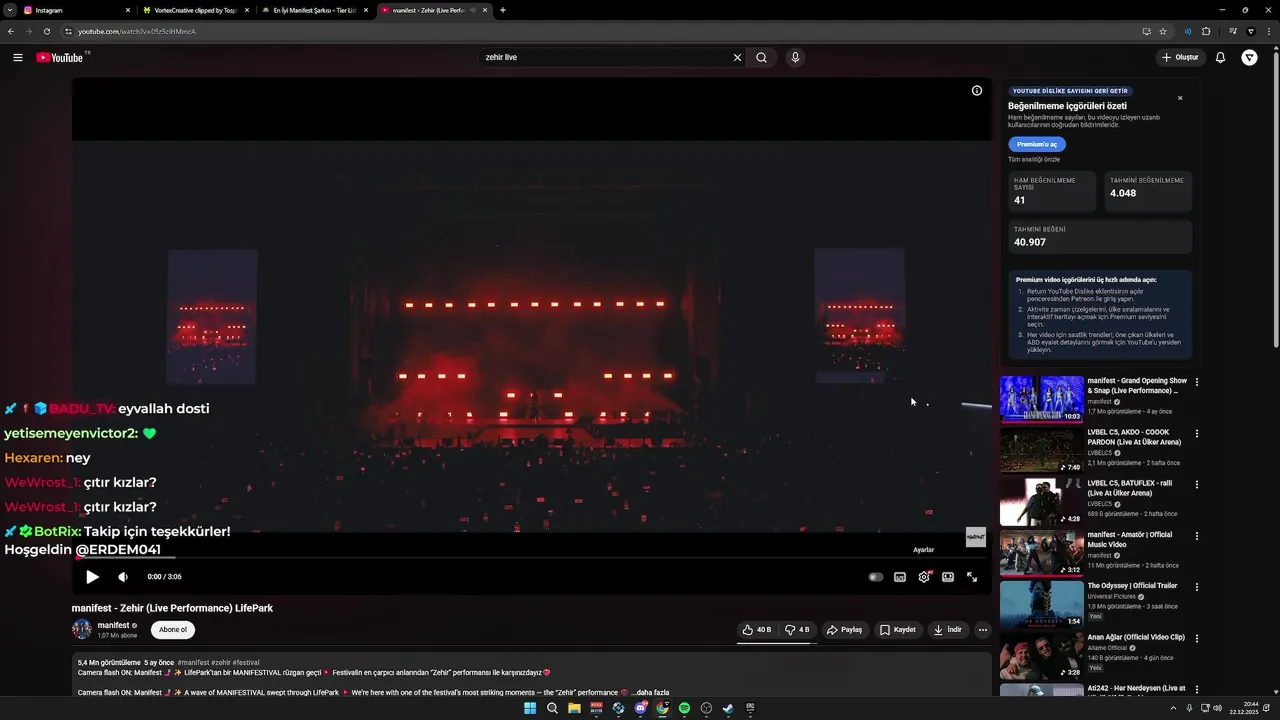Viewport: 1280px width, 720px height.
Task: Open the tab search dropdown arrow
Action: [x=9, y=10]
